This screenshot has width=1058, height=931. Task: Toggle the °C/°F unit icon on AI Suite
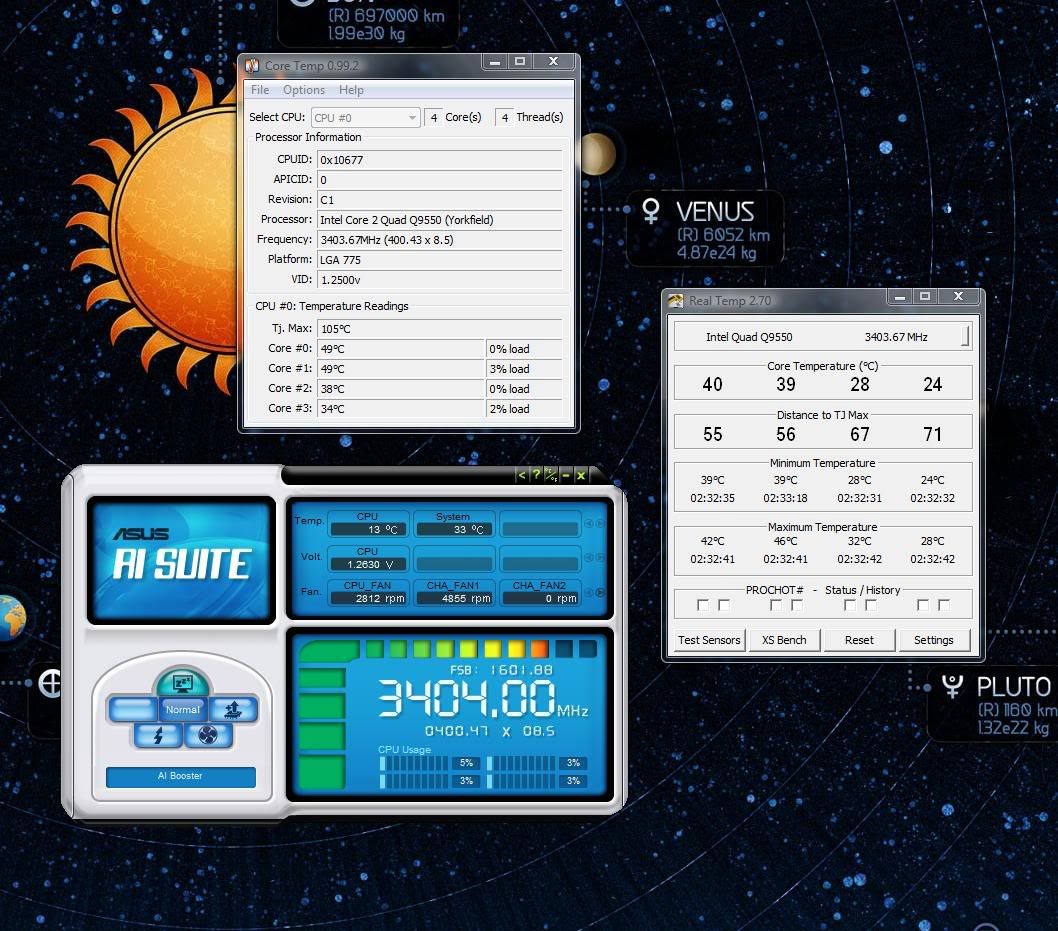click(551, 475)
